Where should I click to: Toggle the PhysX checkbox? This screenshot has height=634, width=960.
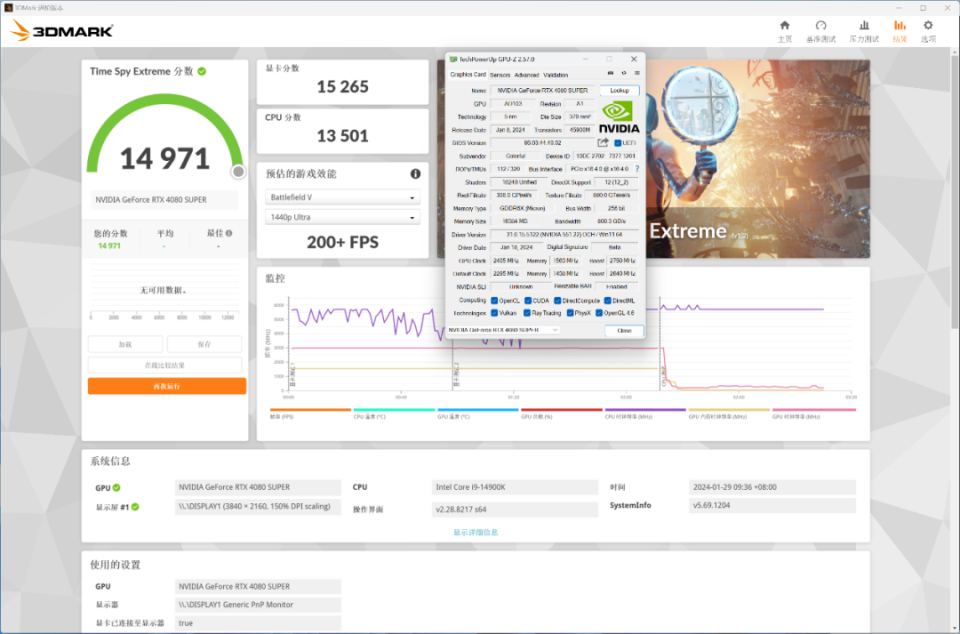pos(570,313)
